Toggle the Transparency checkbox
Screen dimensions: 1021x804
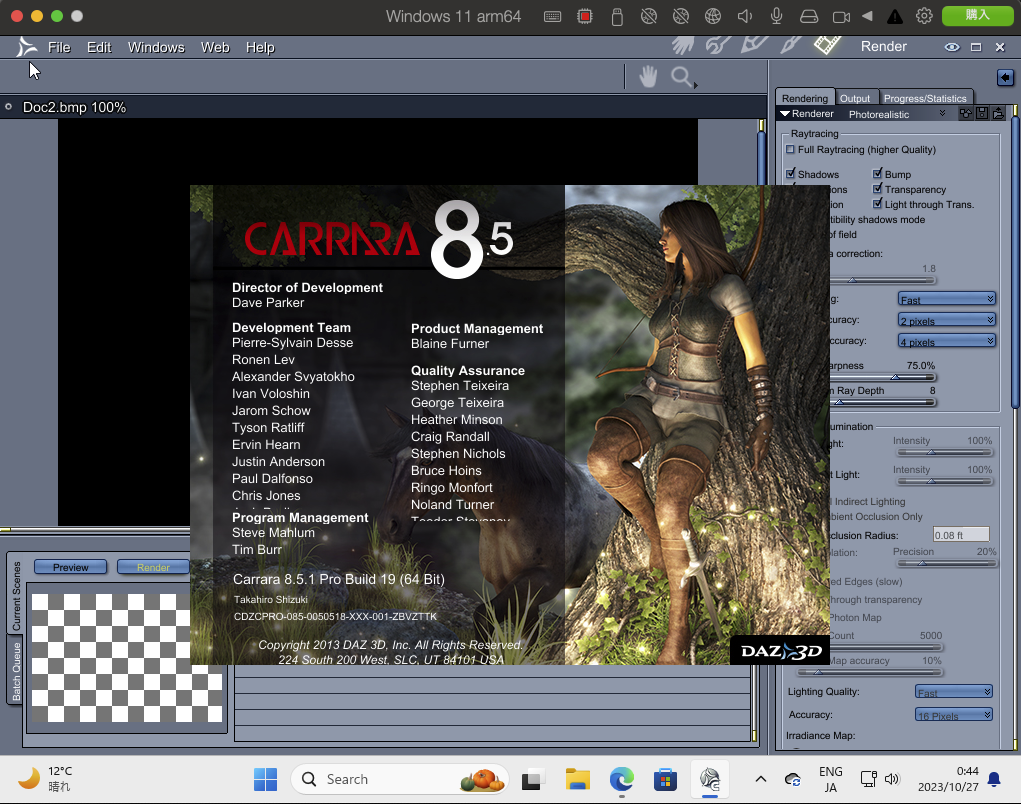(x=878, y=189)
